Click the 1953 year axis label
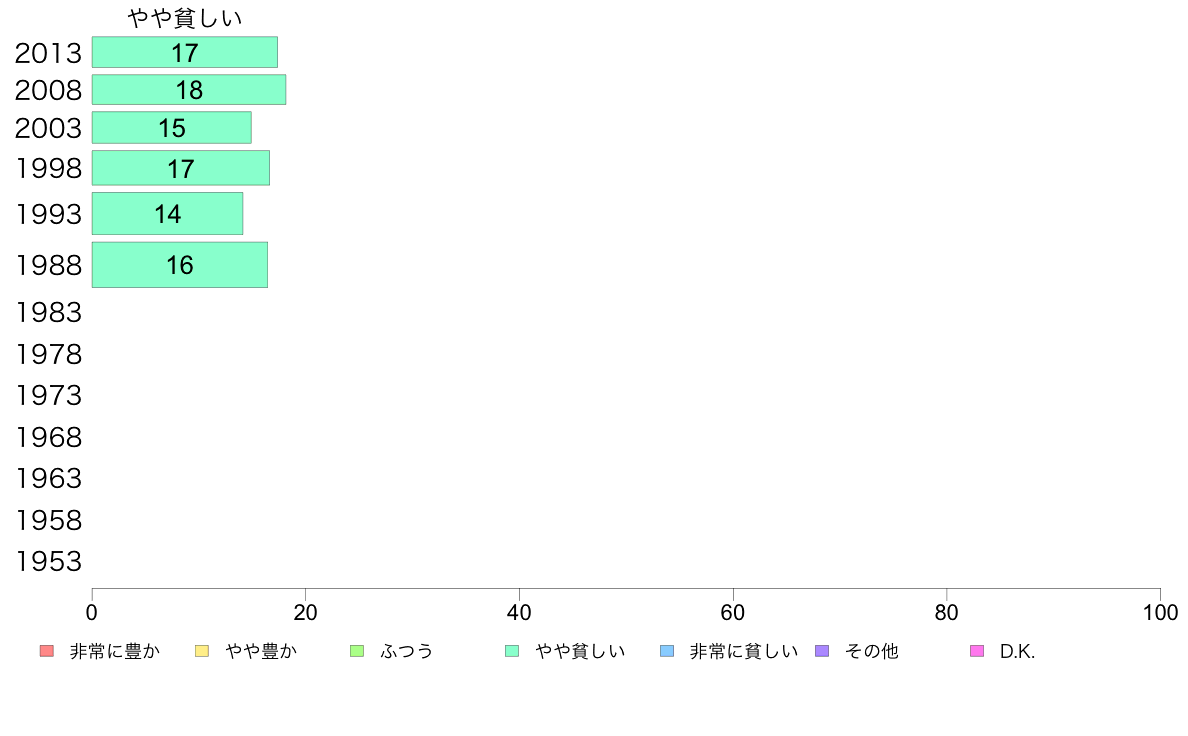The image size is (1188, 736). point(48,562)
